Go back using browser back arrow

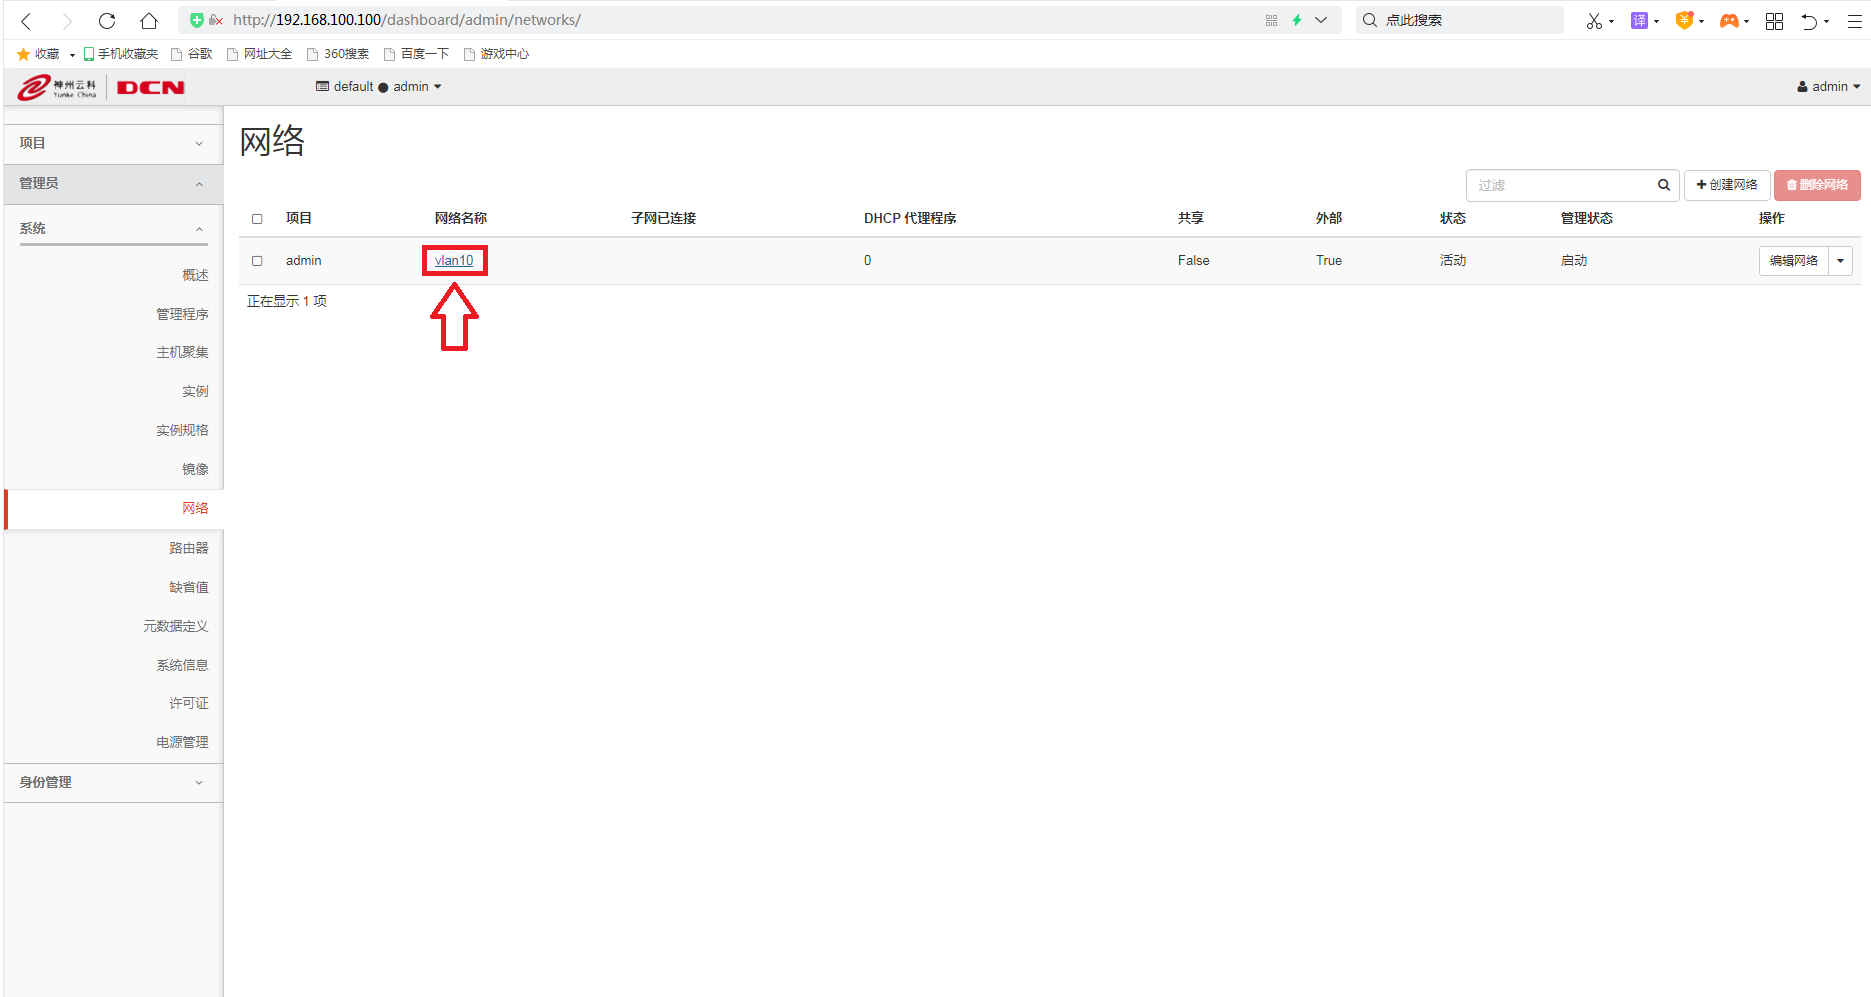click(x=27, y=20)
